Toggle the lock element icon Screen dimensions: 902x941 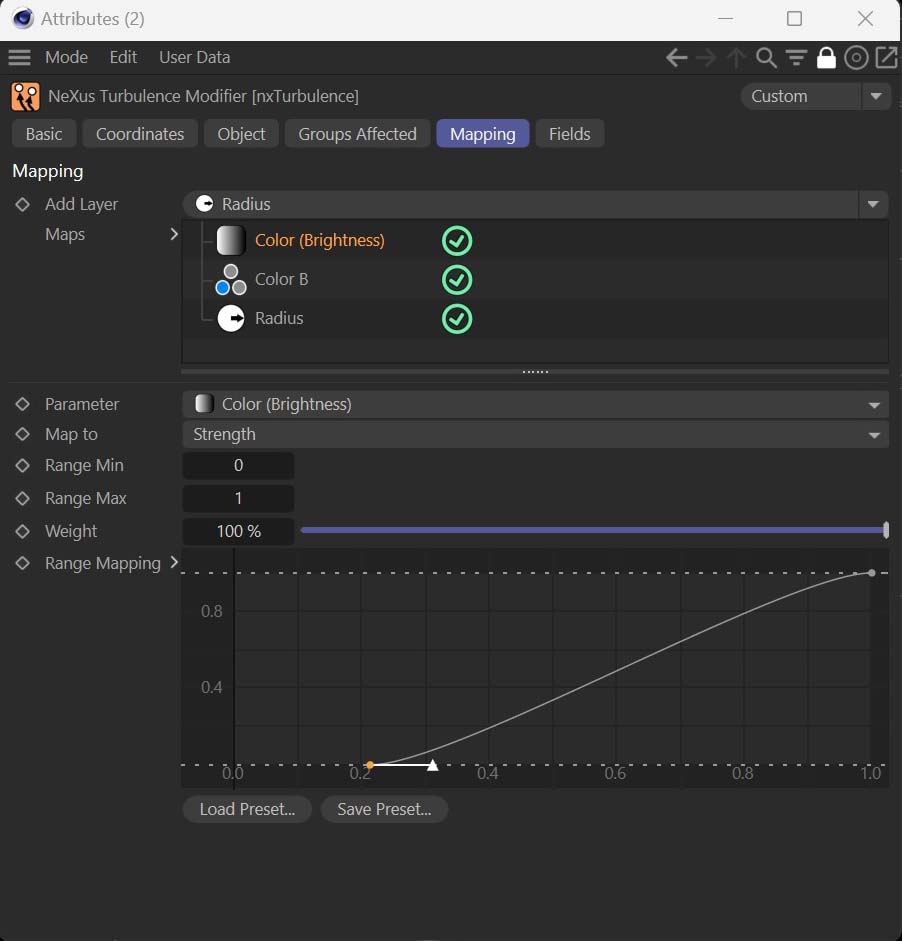click(826, 58)
